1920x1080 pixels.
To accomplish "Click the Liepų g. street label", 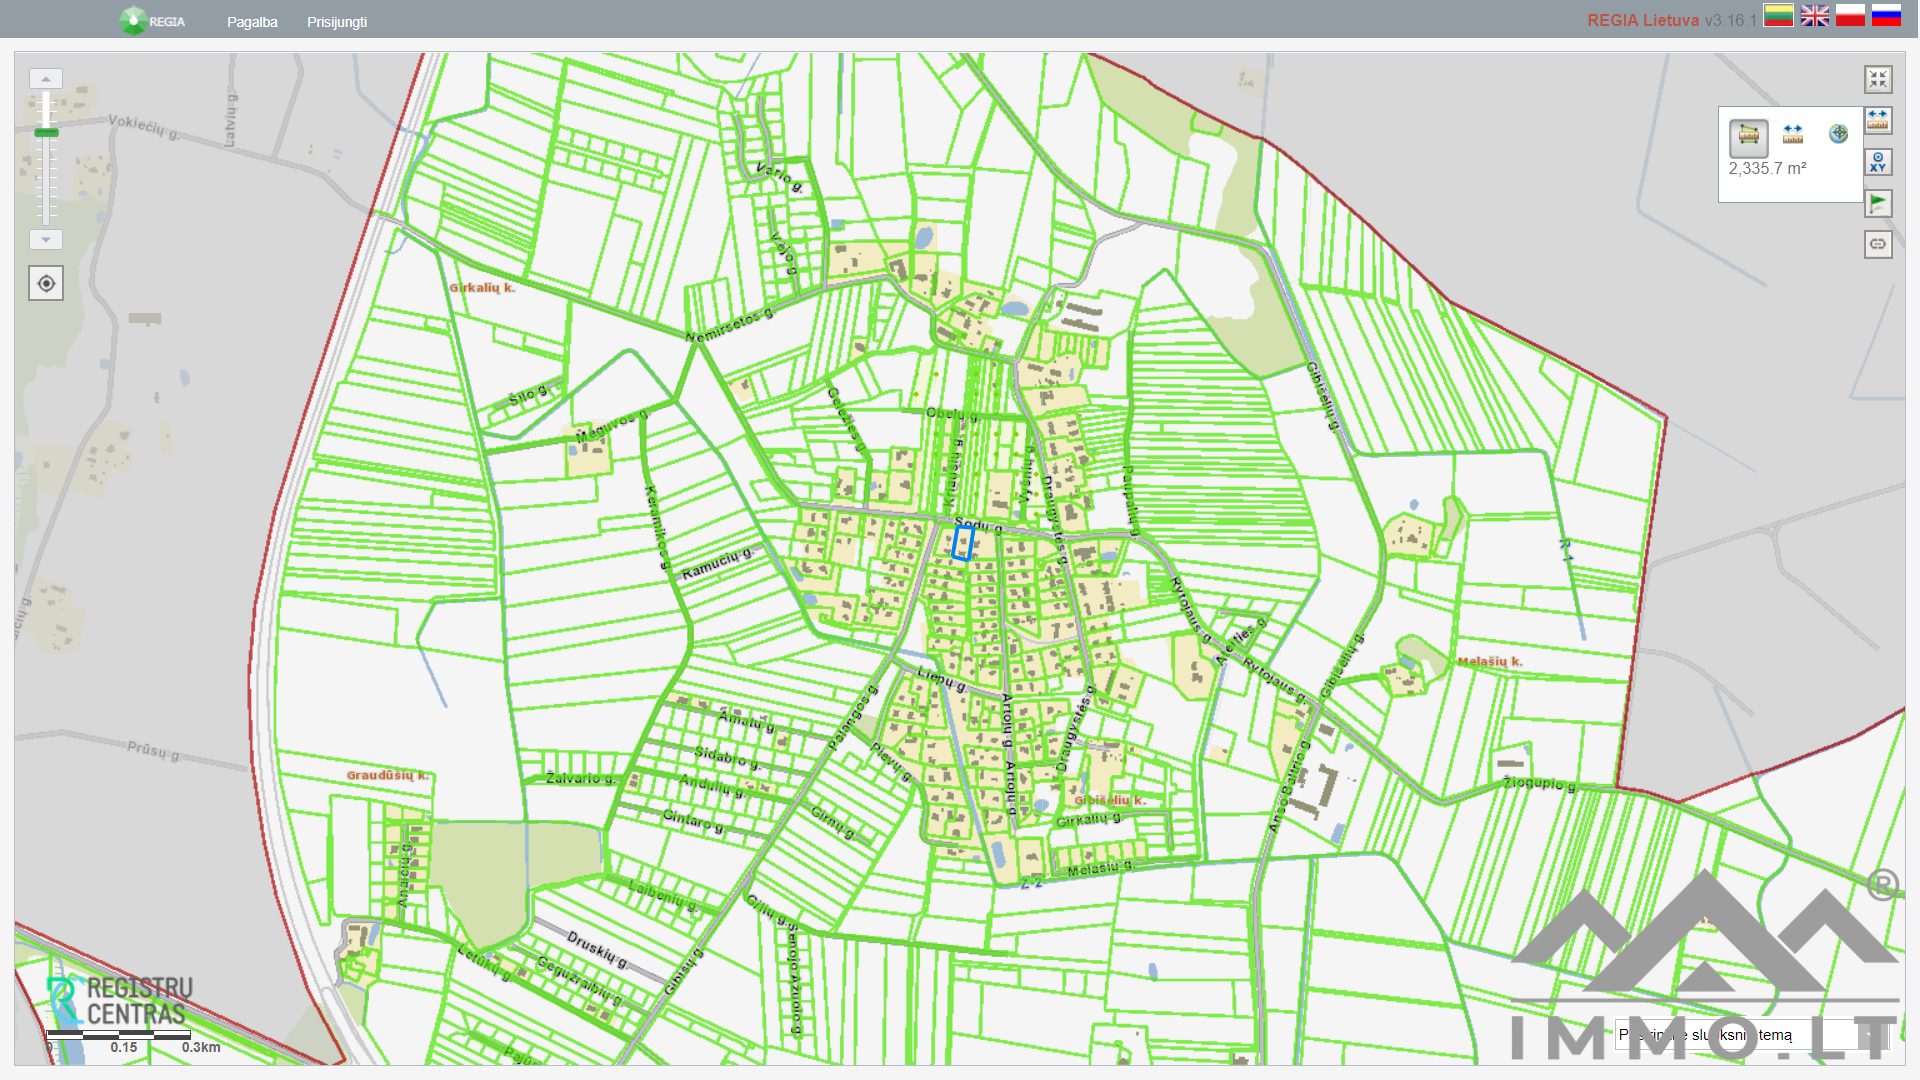I will click(x=942, y=680).
